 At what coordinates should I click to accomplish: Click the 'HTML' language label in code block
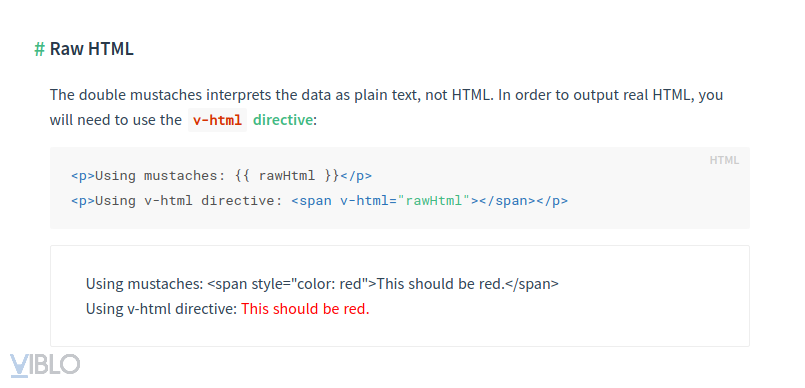click(x=724, y=161)
